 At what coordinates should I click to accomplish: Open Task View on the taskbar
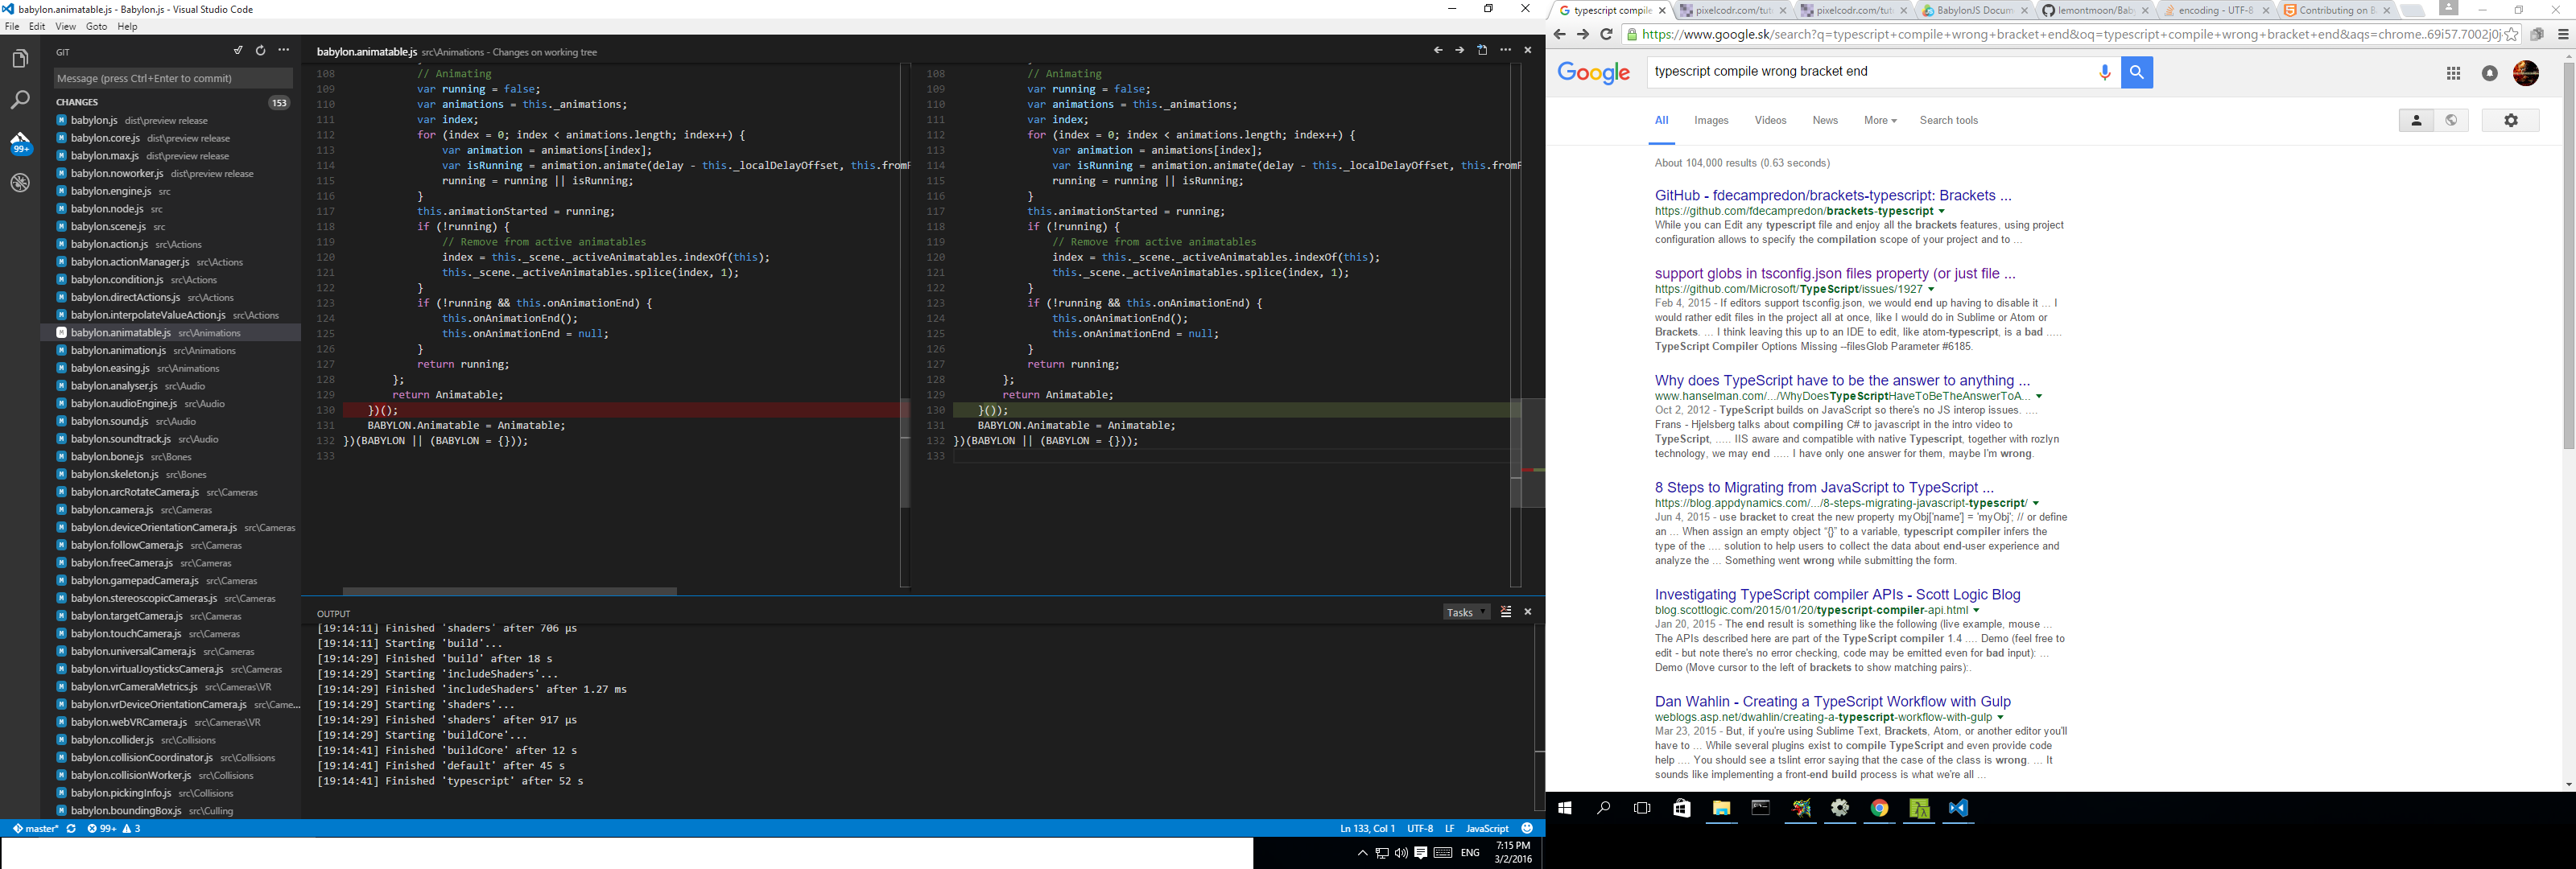tap(1642, 808)
